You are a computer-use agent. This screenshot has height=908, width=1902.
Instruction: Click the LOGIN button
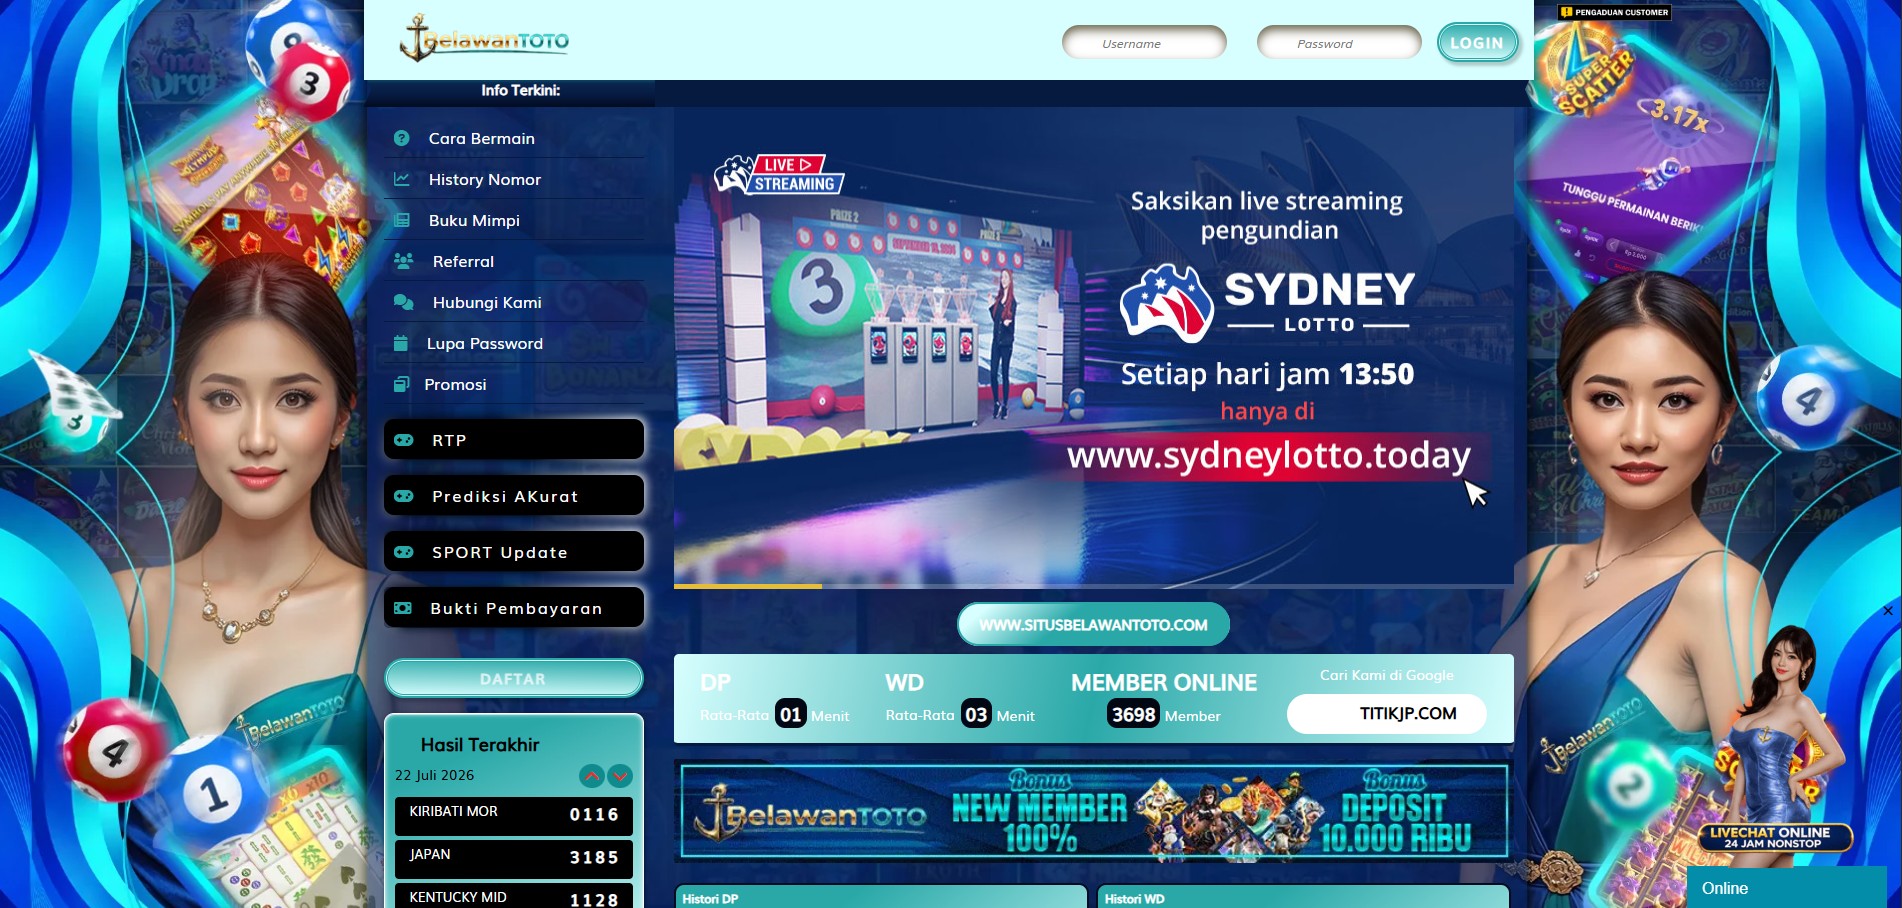[x=1477, y=43]
